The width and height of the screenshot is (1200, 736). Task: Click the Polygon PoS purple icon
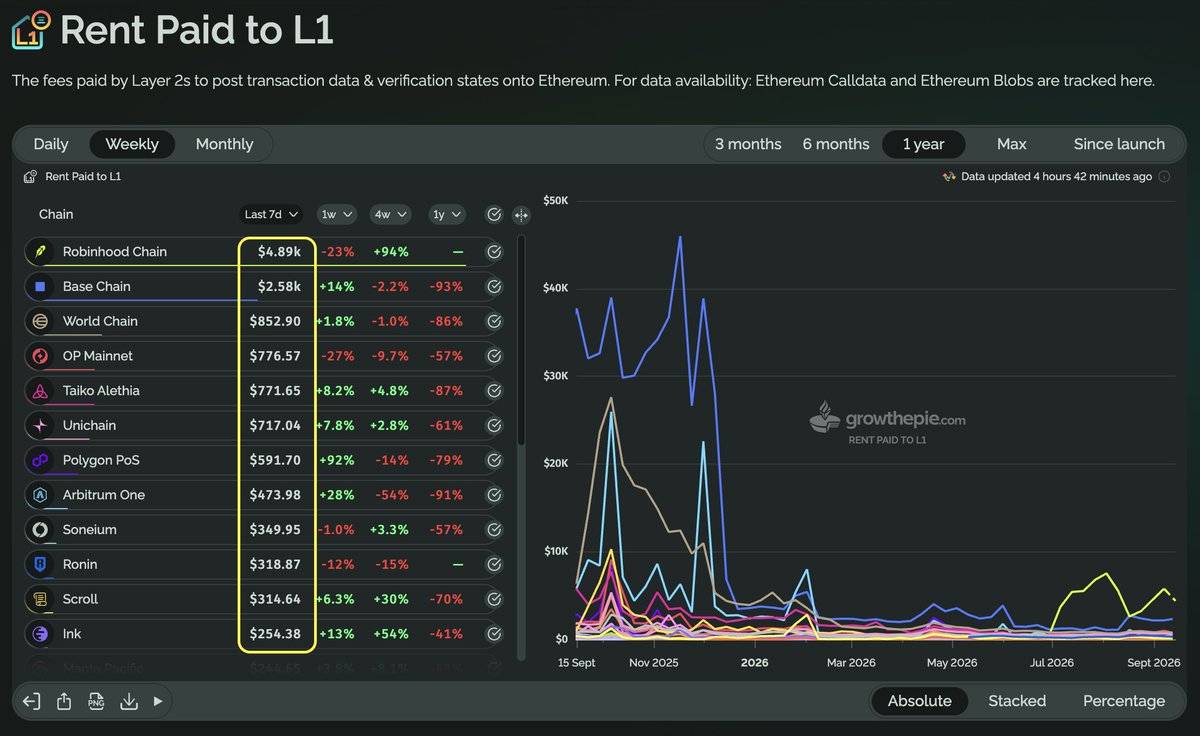point(40,461)
